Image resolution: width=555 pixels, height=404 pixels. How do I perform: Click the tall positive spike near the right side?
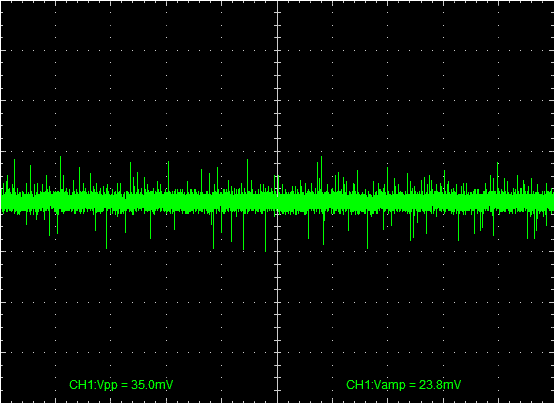pyautogui.click(x=498, y=177)
